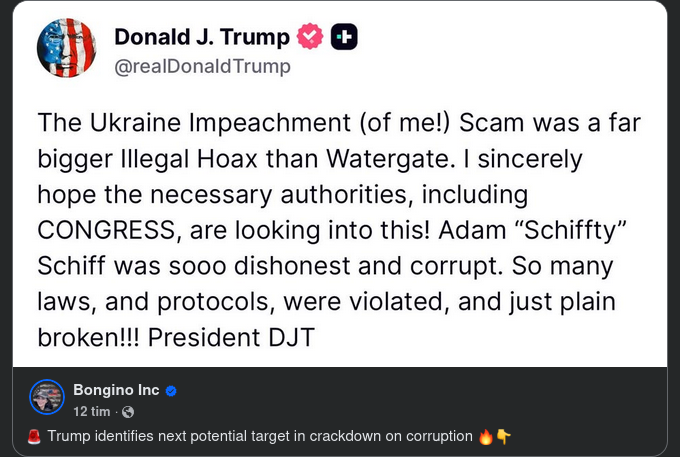Open the @realDonaldTrump handle

click(202, 67)
